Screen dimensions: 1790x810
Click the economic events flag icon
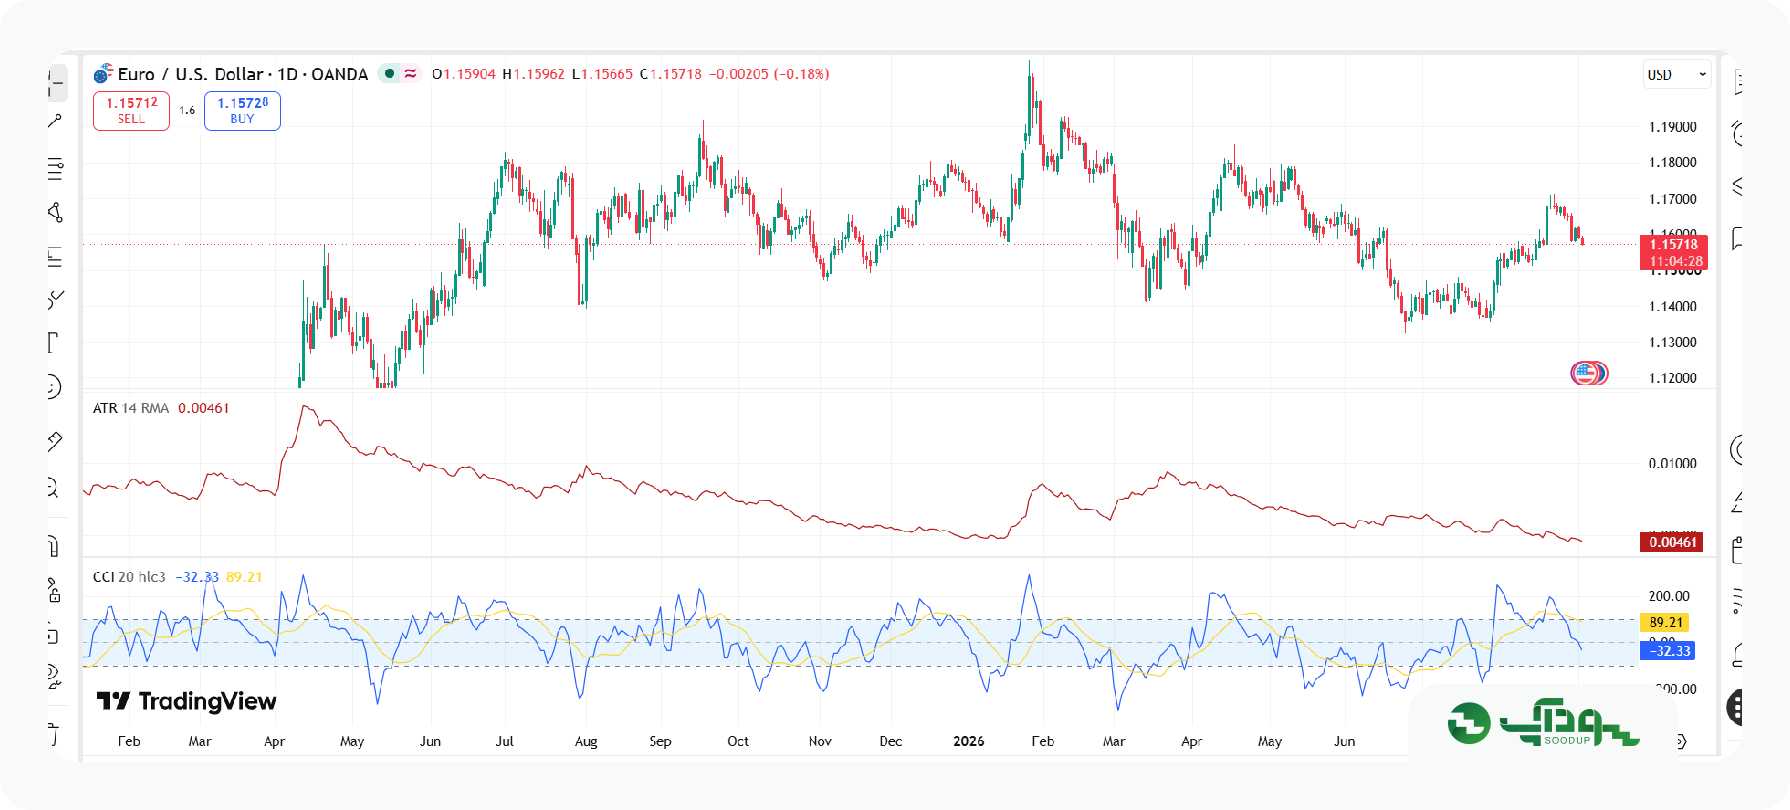1588,374
